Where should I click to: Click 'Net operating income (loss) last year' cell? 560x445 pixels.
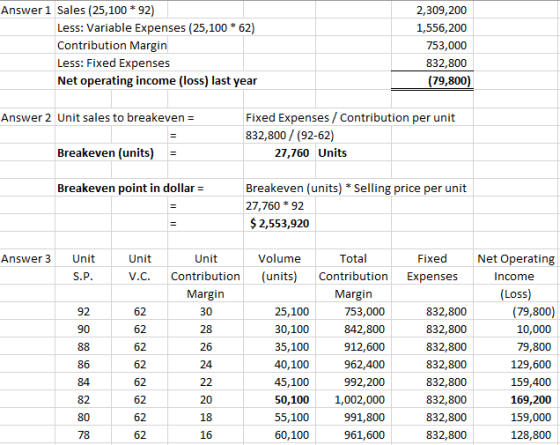coord(157,81)
